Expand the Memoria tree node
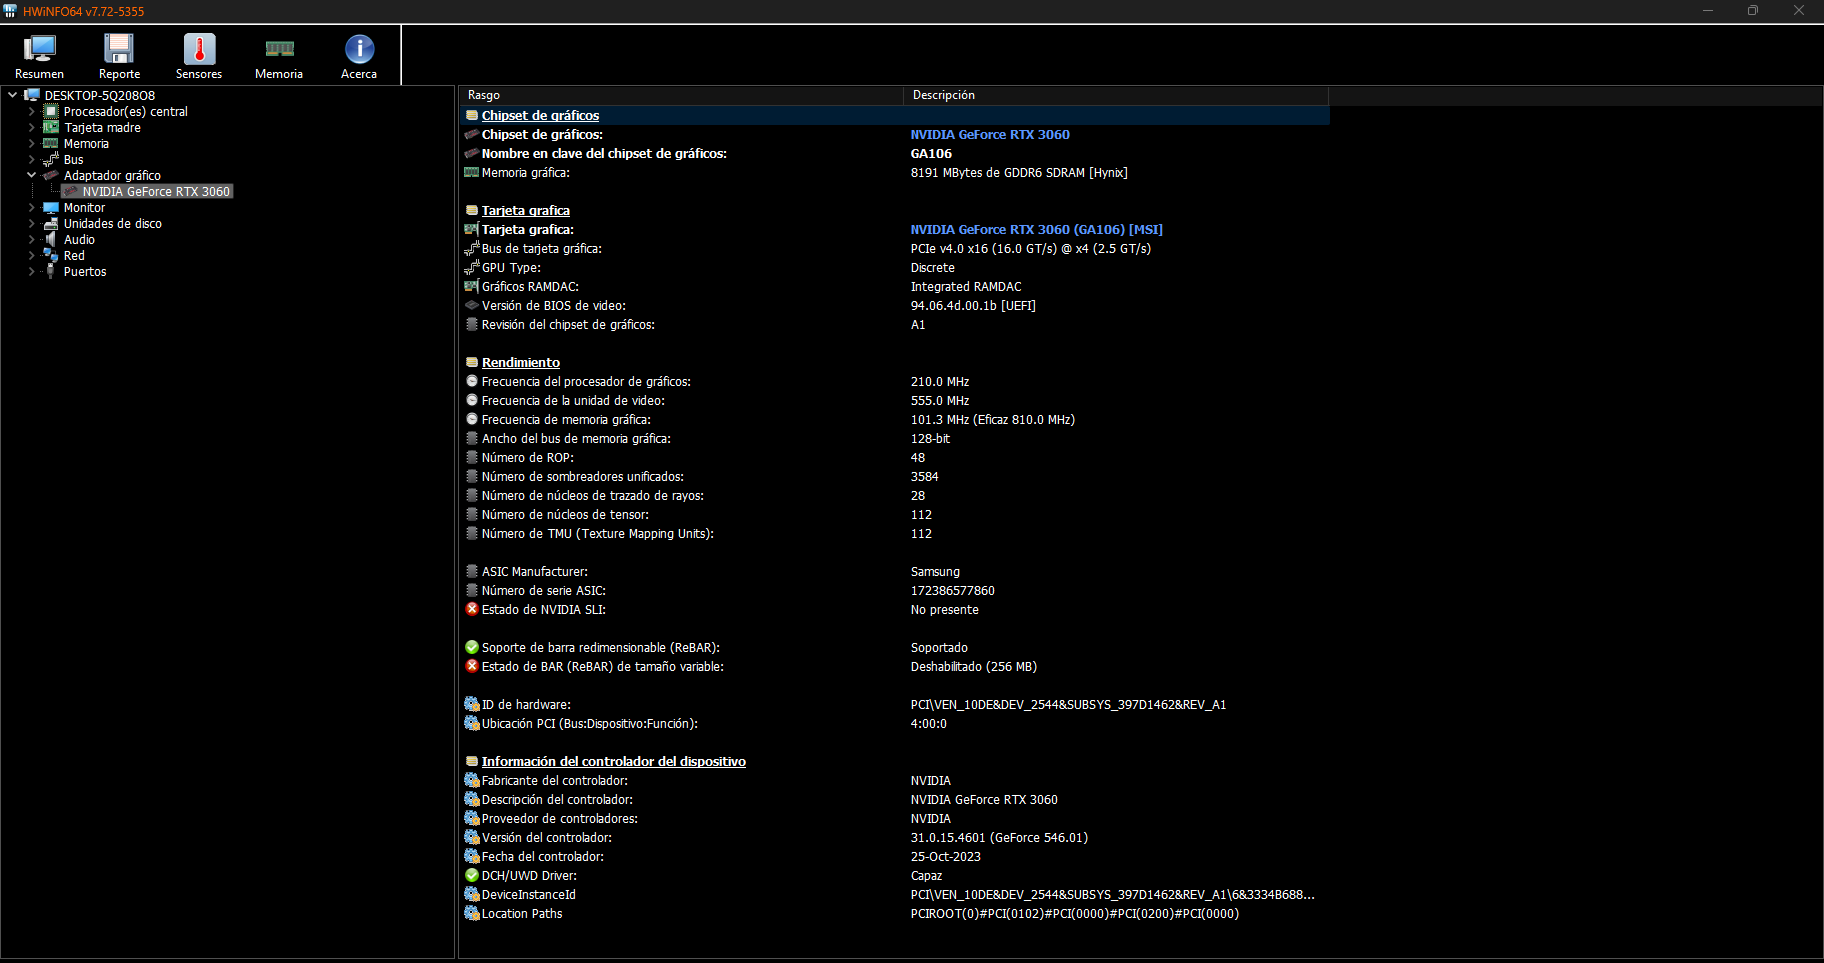Screen dimensions: 1824x963 31,144
